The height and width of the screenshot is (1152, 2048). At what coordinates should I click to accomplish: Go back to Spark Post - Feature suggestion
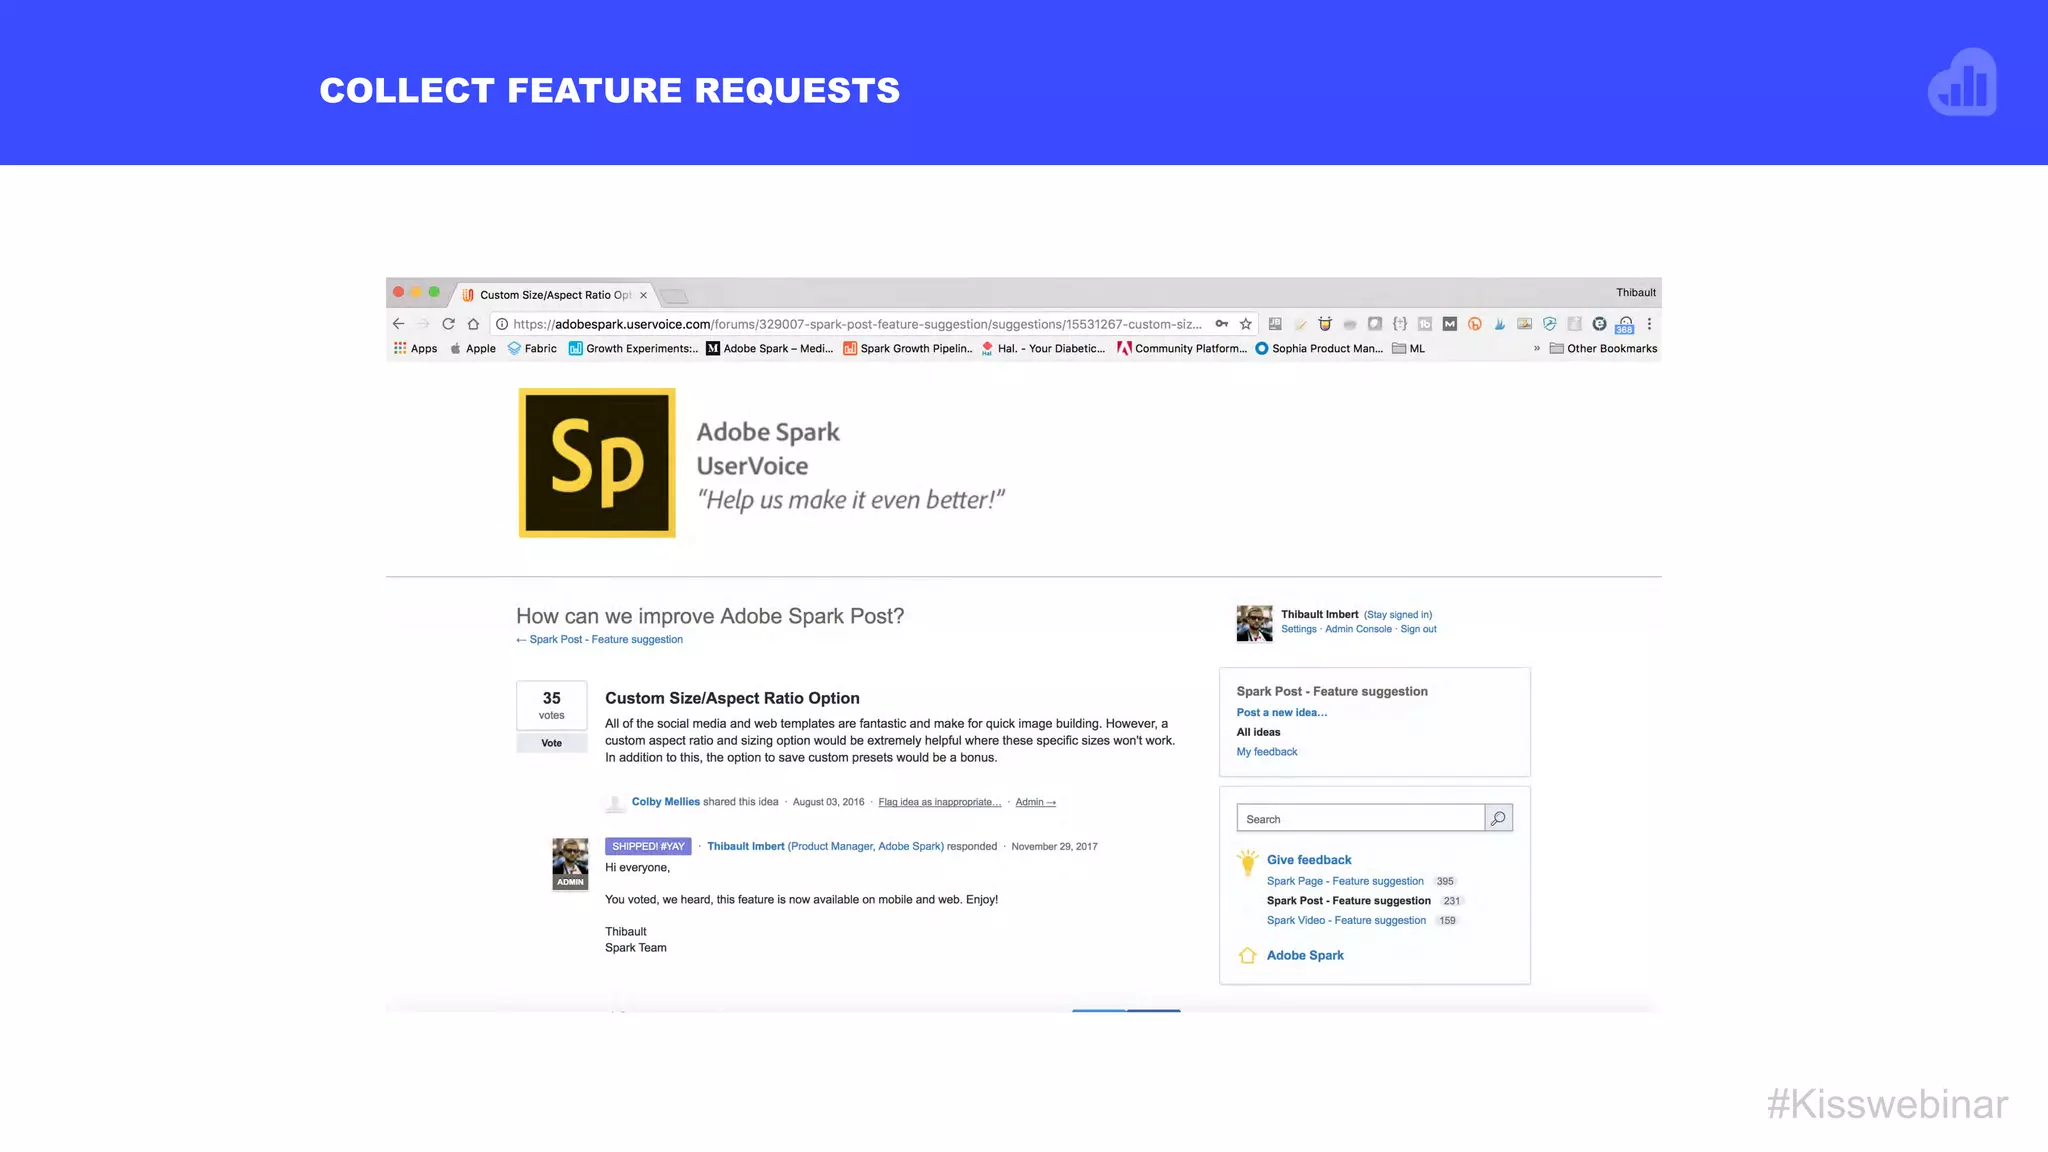point(599,639)
